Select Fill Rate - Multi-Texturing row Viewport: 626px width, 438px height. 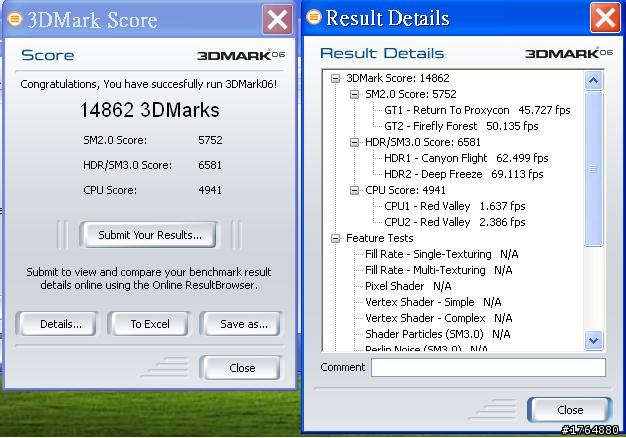[438, 270]
